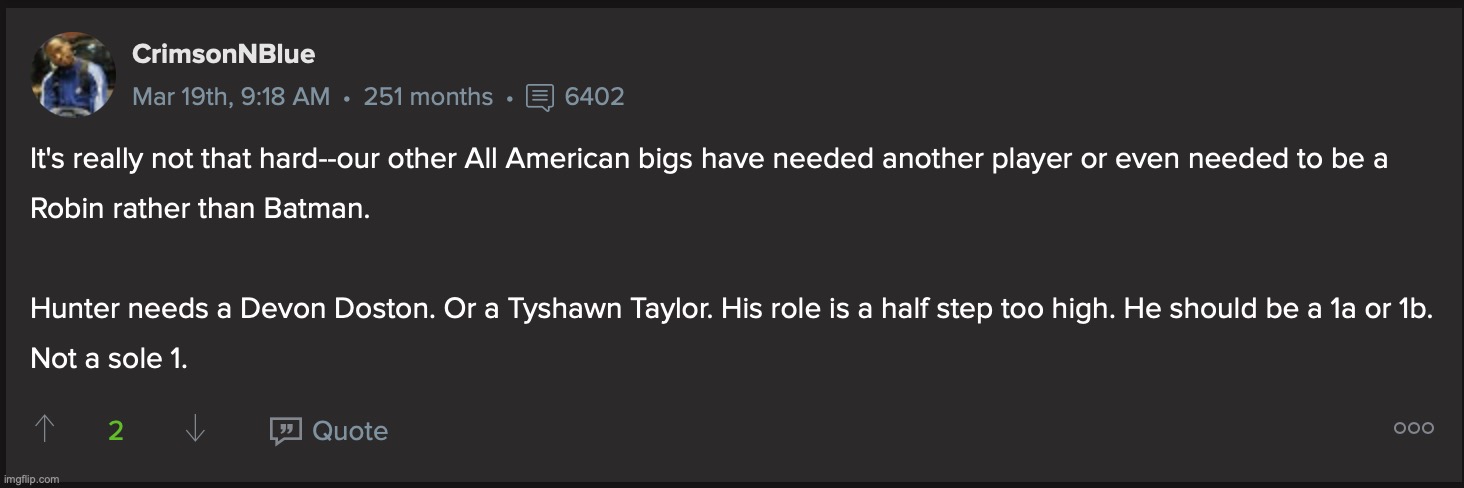Downvote the post with the down arrow
1464x488 pixels.
tap(195, 430)
